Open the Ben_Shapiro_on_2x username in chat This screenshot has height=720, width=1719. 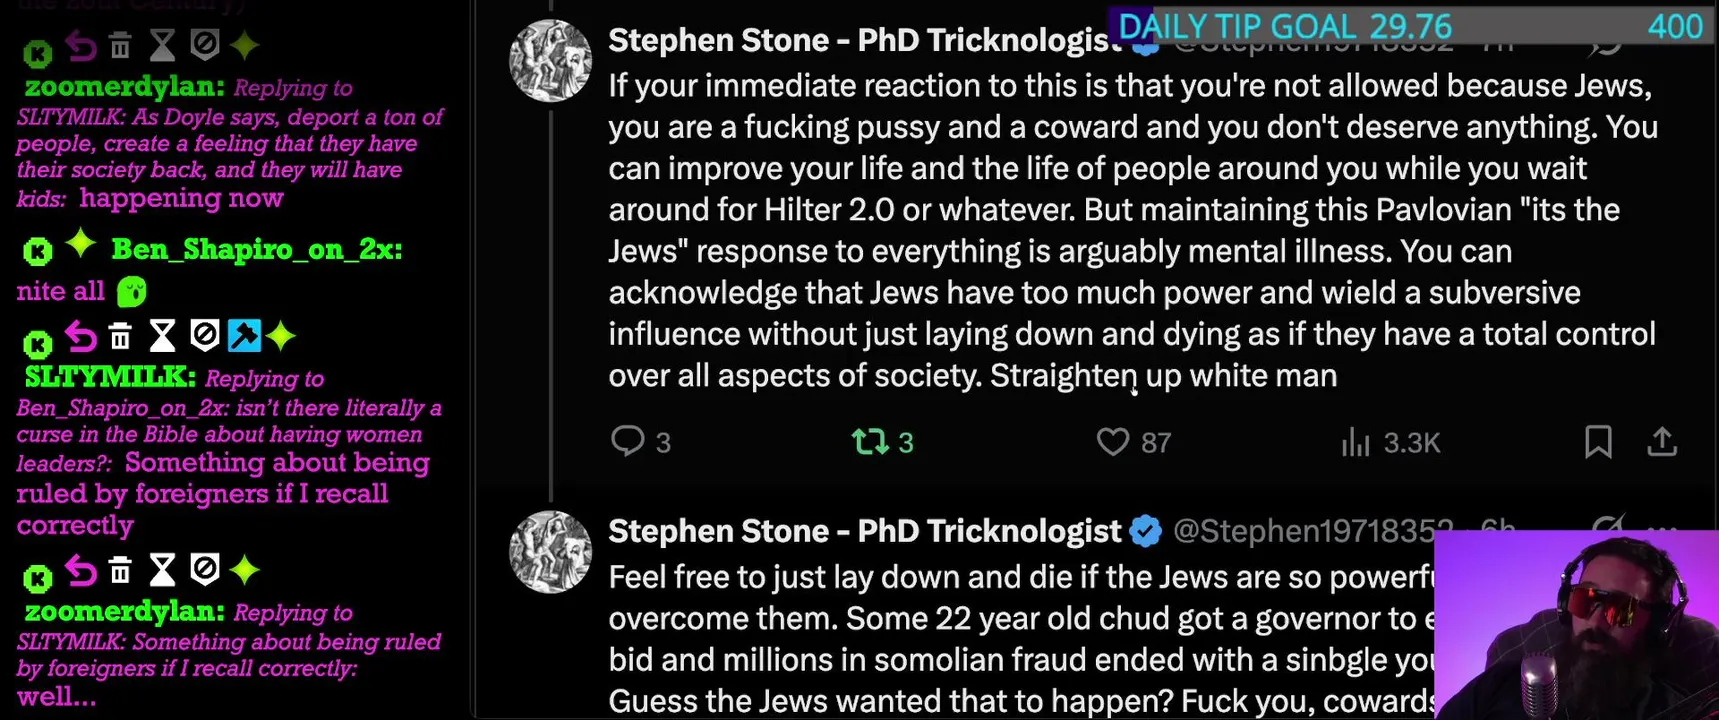256,249
